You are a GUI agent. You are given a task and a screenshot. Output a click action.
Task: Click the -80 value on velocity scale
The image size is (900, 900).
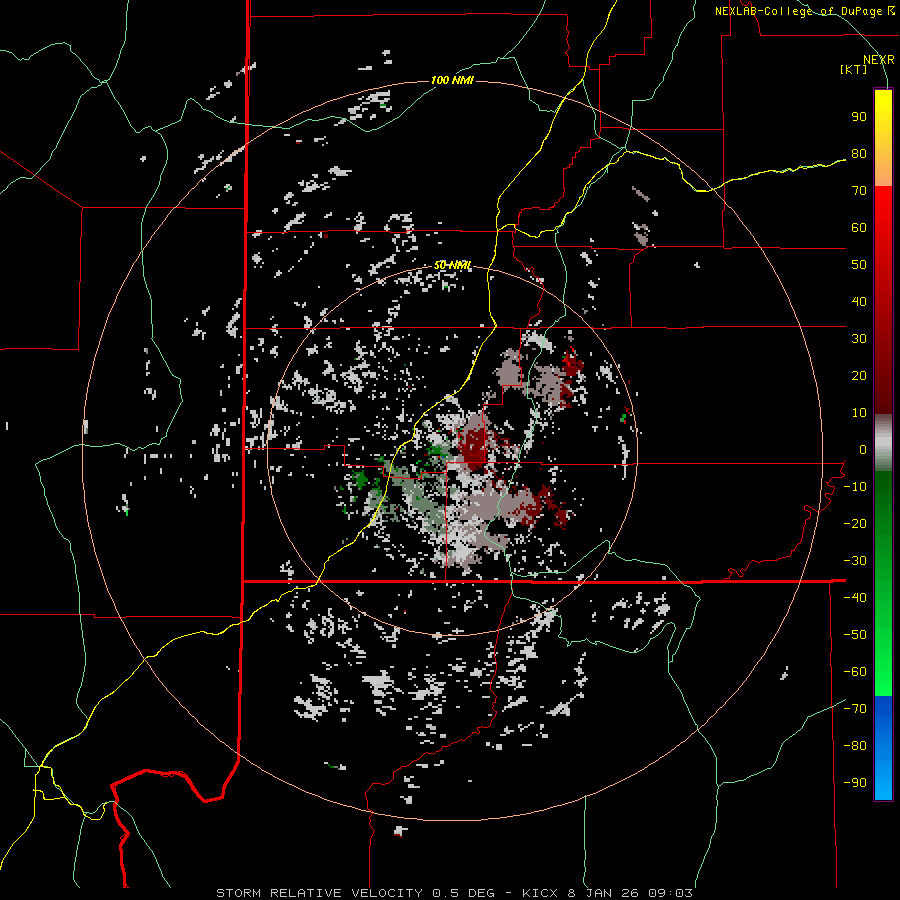click(855, 746)
